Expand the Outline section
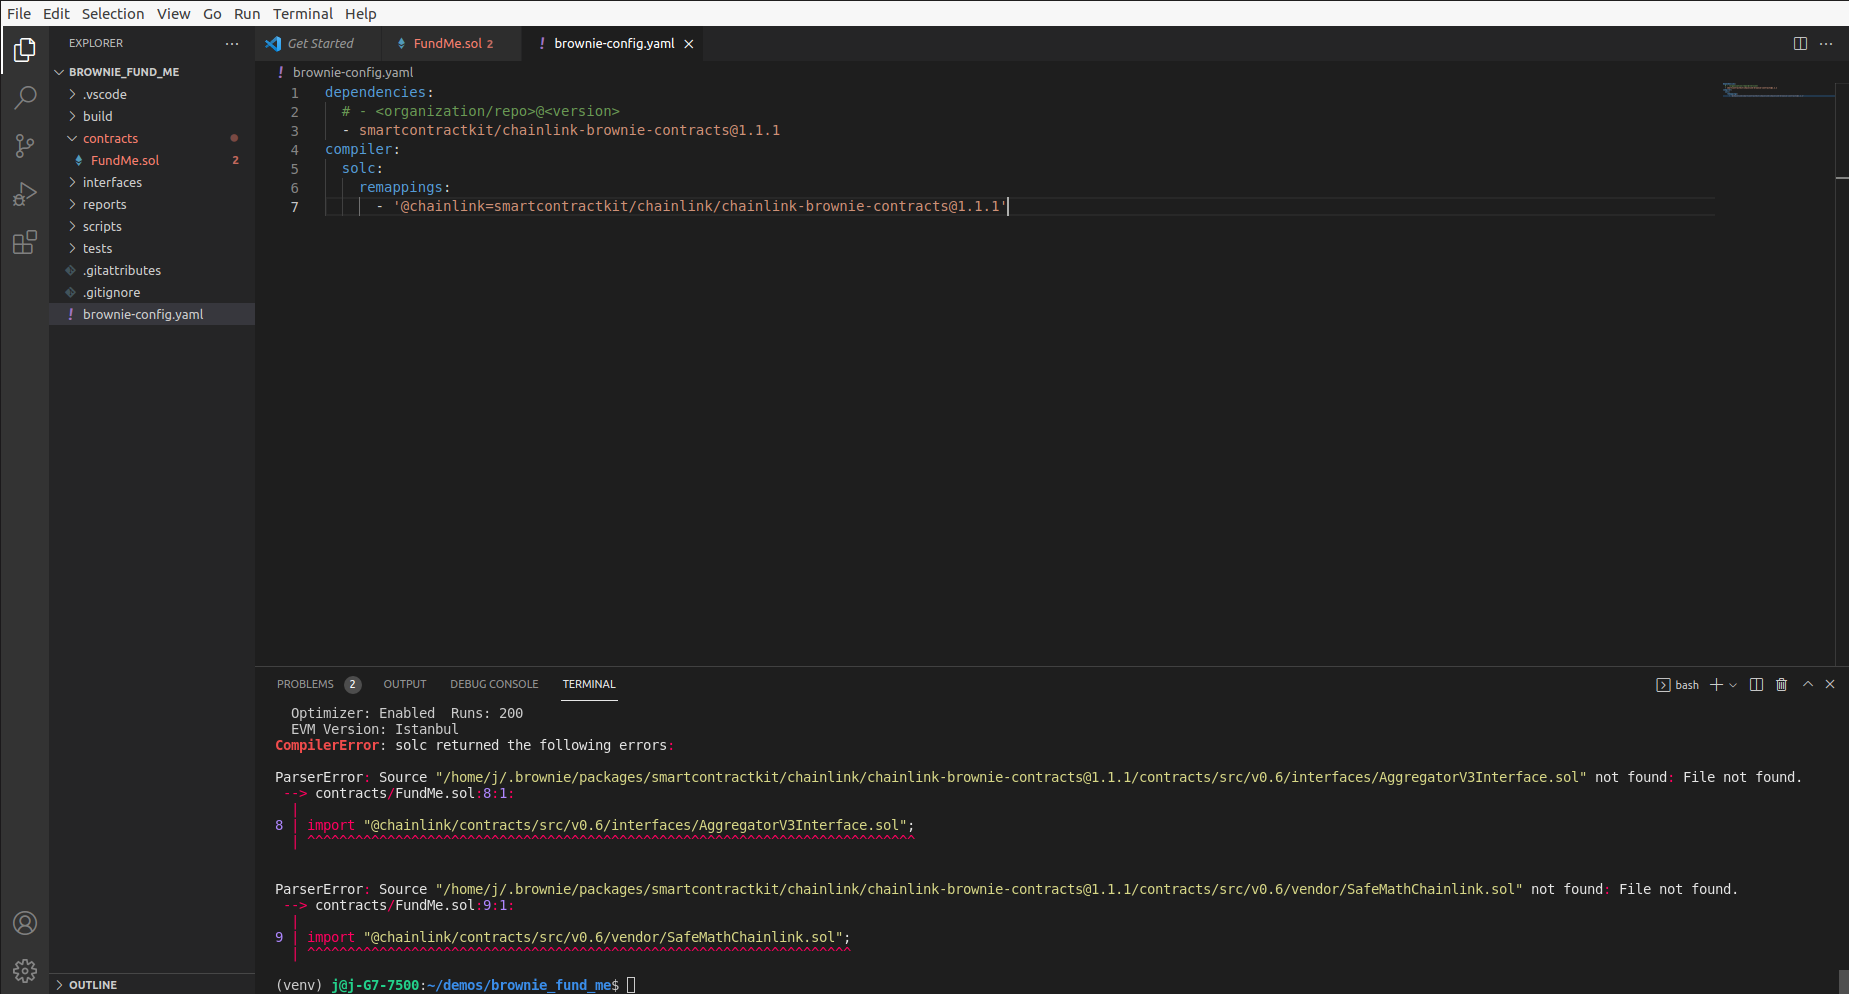 (152, 985)
